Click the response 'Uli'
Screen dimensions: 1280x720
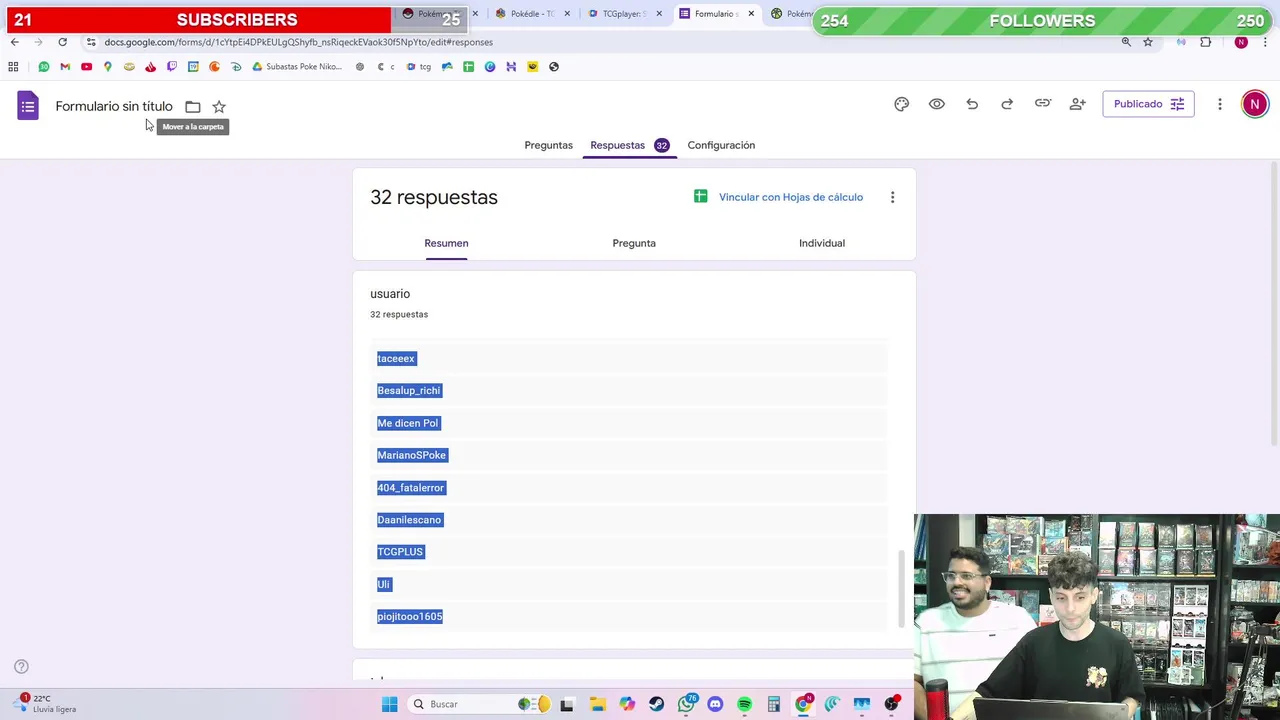[384, 584]
